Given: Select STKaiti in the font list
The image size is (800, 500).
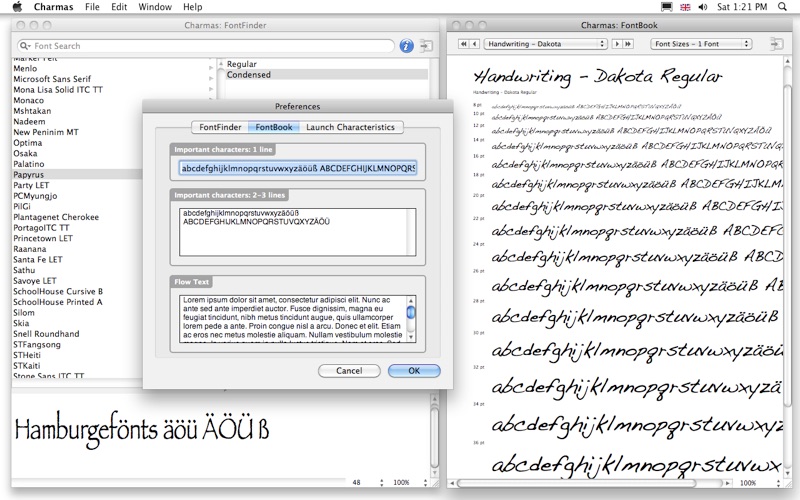Looking at the screenshot, I should pyautogui.click(x=27, y=366).
